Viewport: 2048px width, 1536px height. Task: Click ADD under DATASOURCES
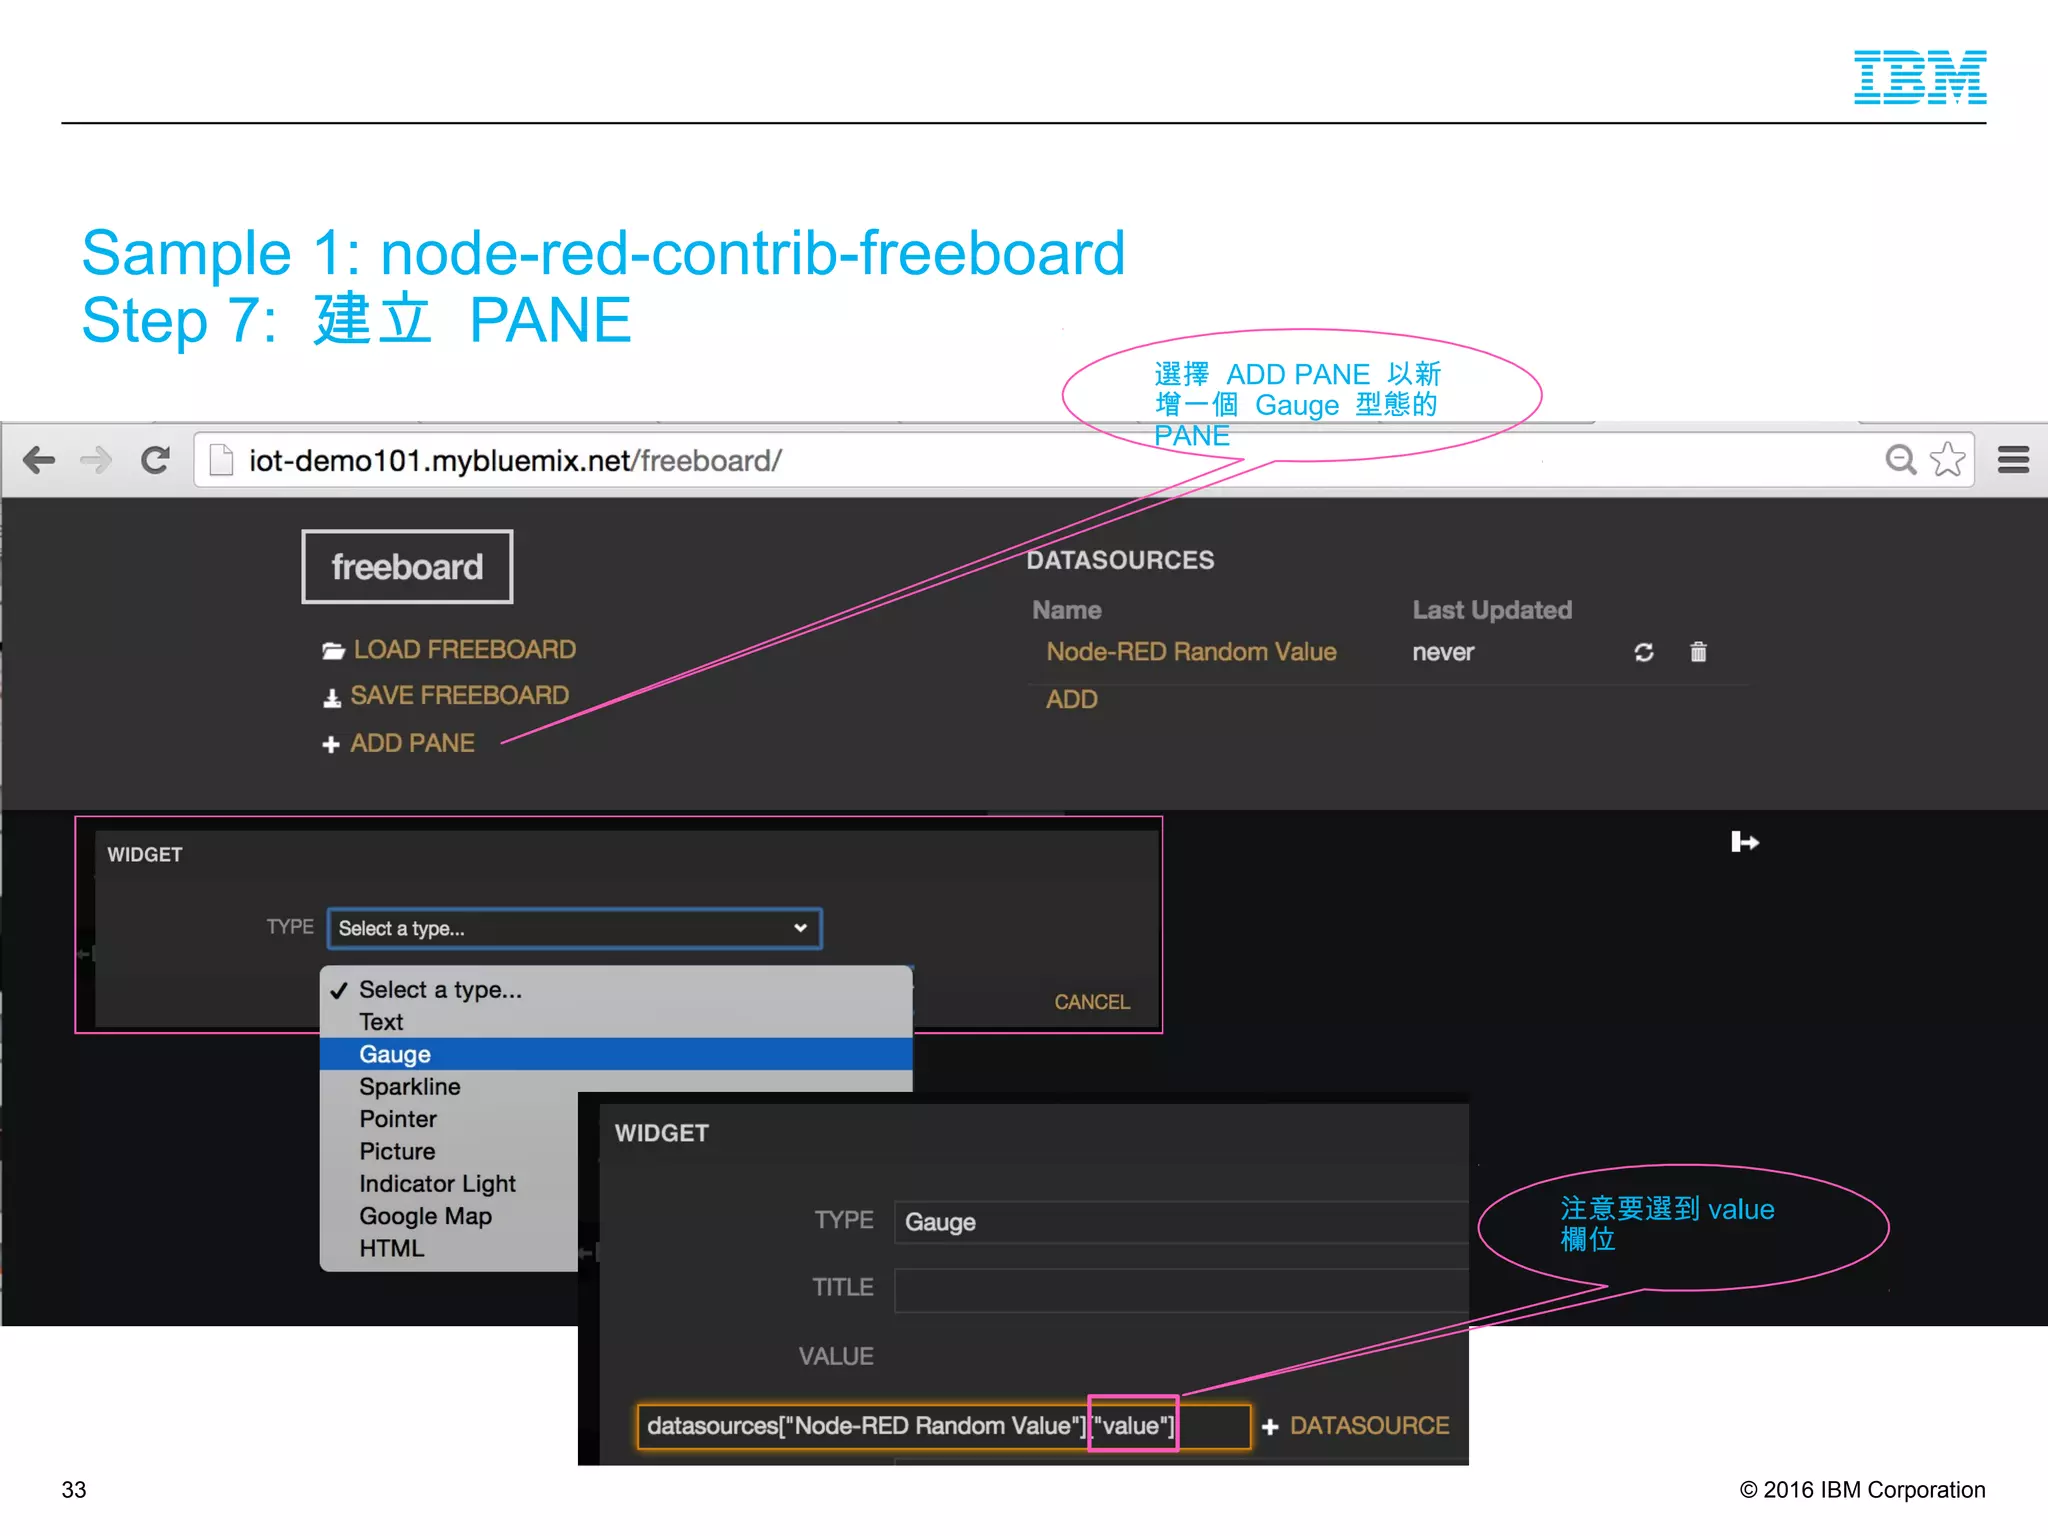tap(1071, 700)
